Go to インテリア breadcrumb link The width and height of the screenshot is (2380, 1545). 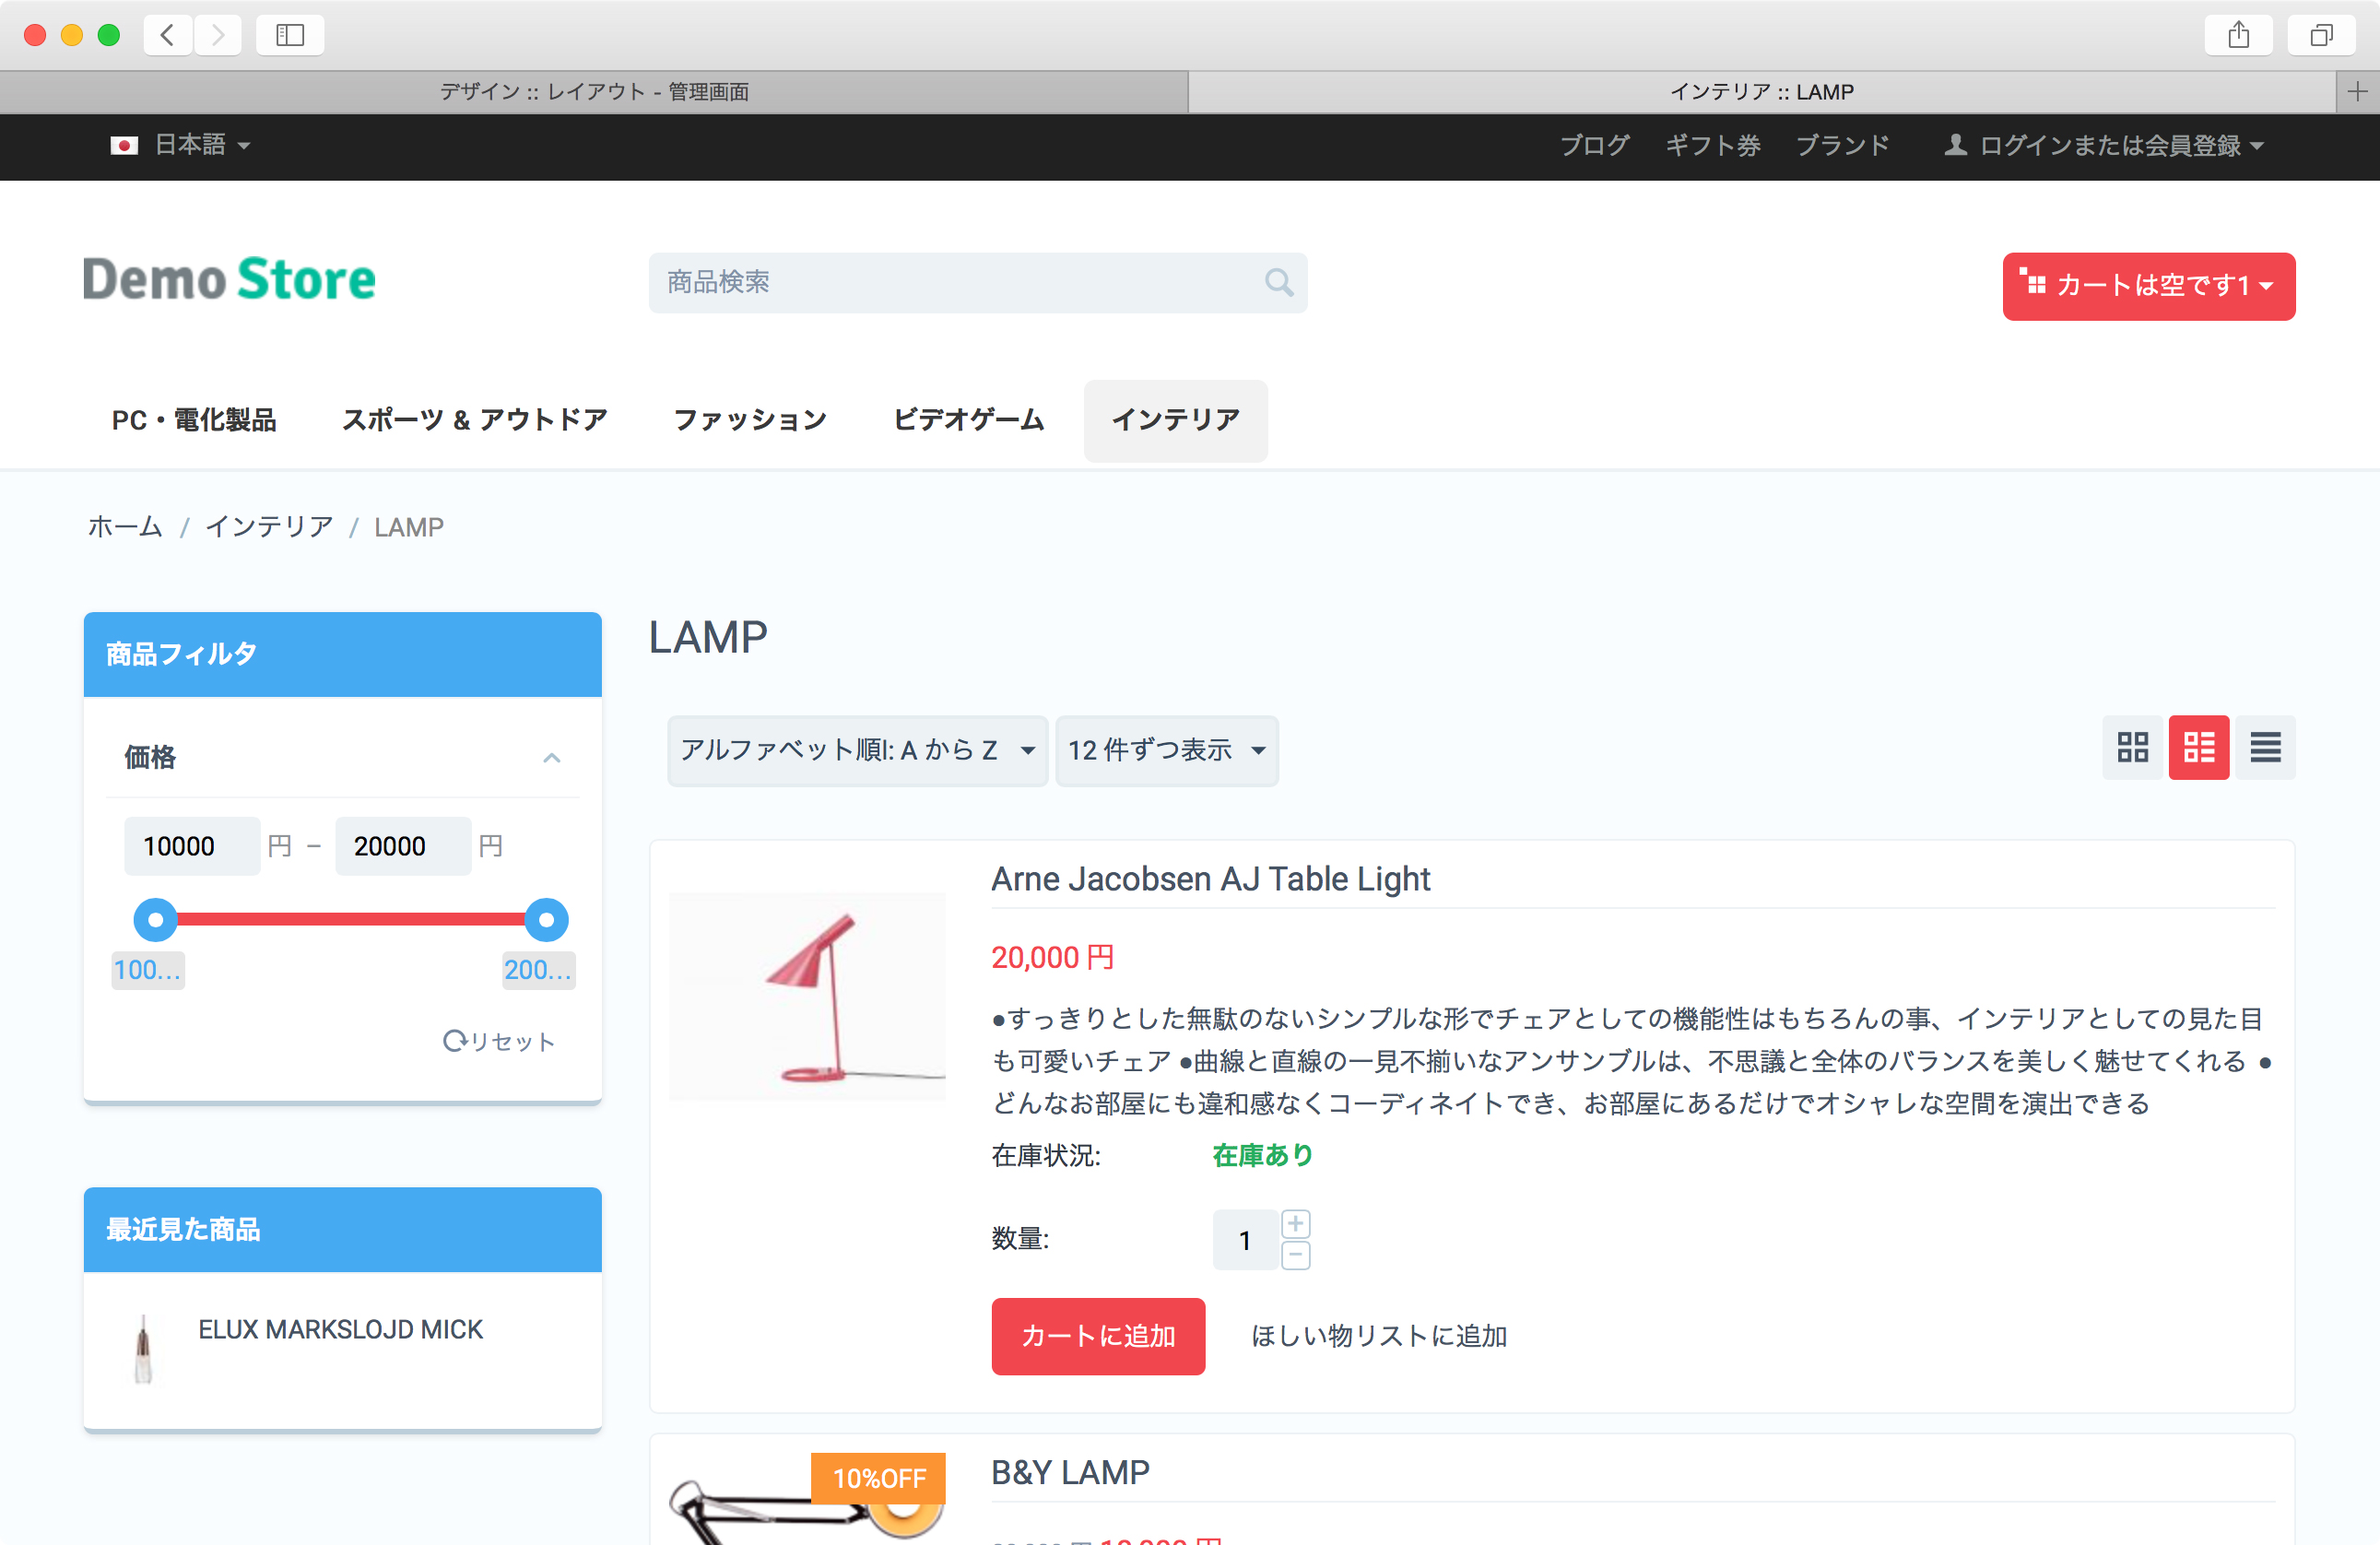(x=269, y=527)
